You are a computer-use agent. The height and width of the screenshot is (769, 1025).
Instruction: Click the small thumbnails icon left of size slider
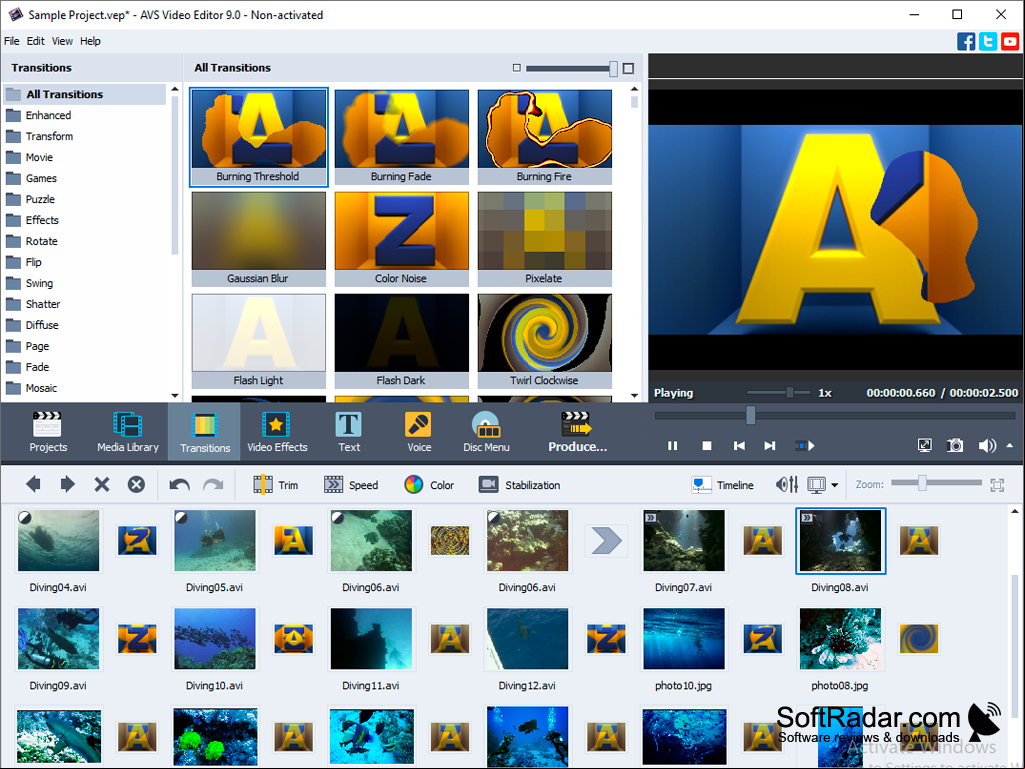[x=516, y=68]
